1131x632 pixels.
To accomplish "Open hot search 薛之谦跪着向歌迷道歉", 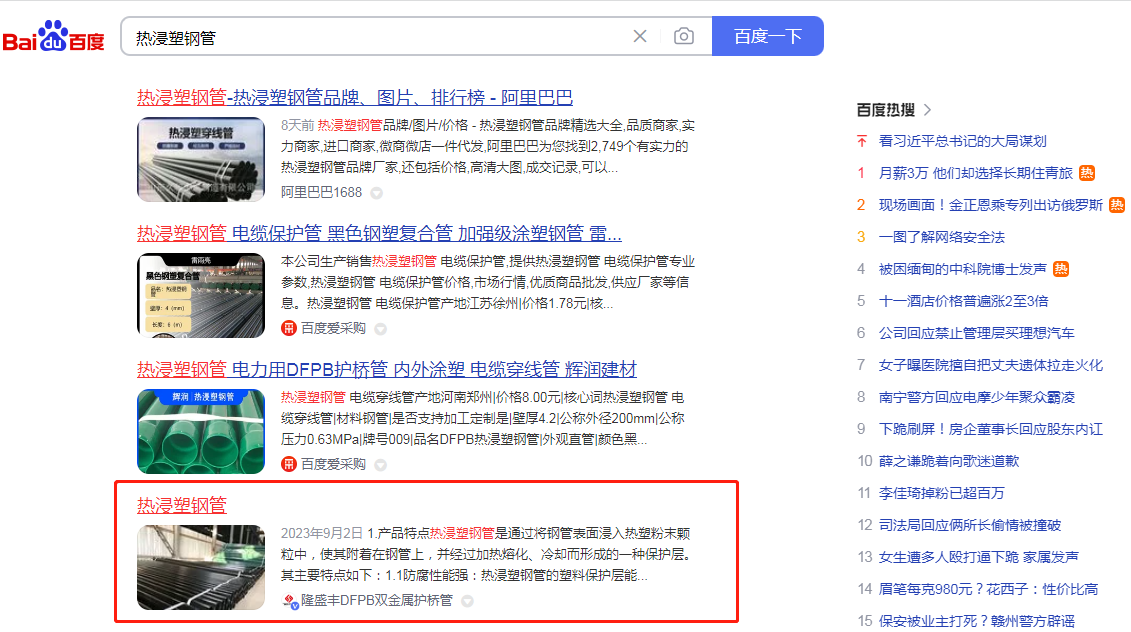I will click(x=949, y=461).
